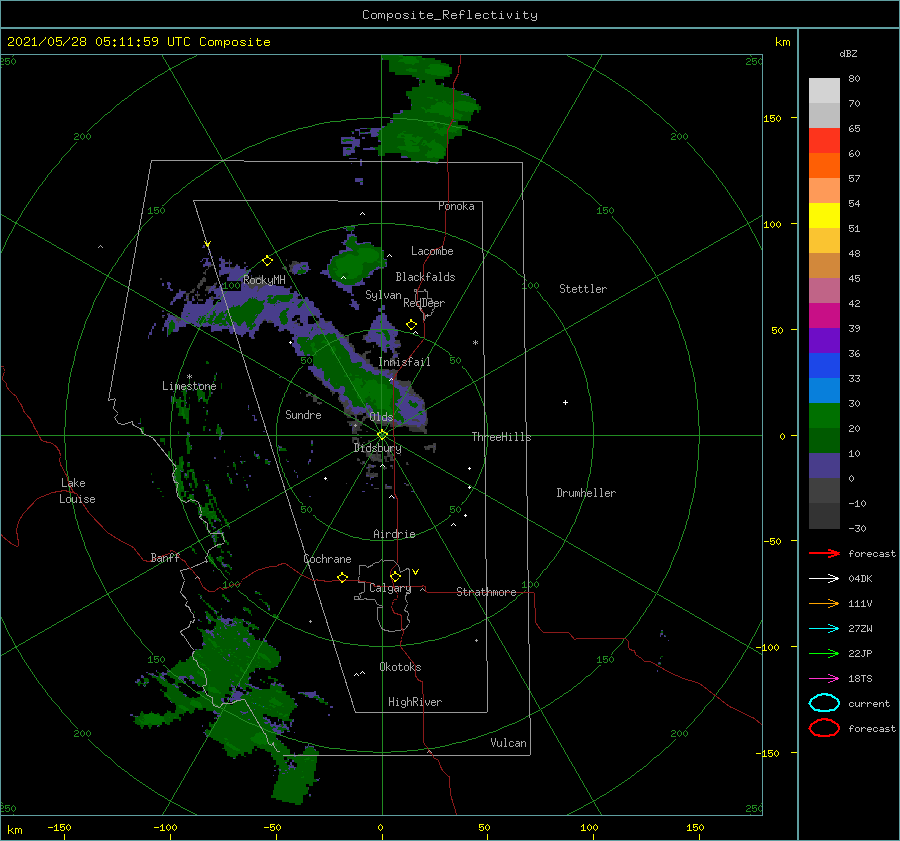Click the Composite_Reflectivity title
900x841 pixels.
click(x=449, y=15)
